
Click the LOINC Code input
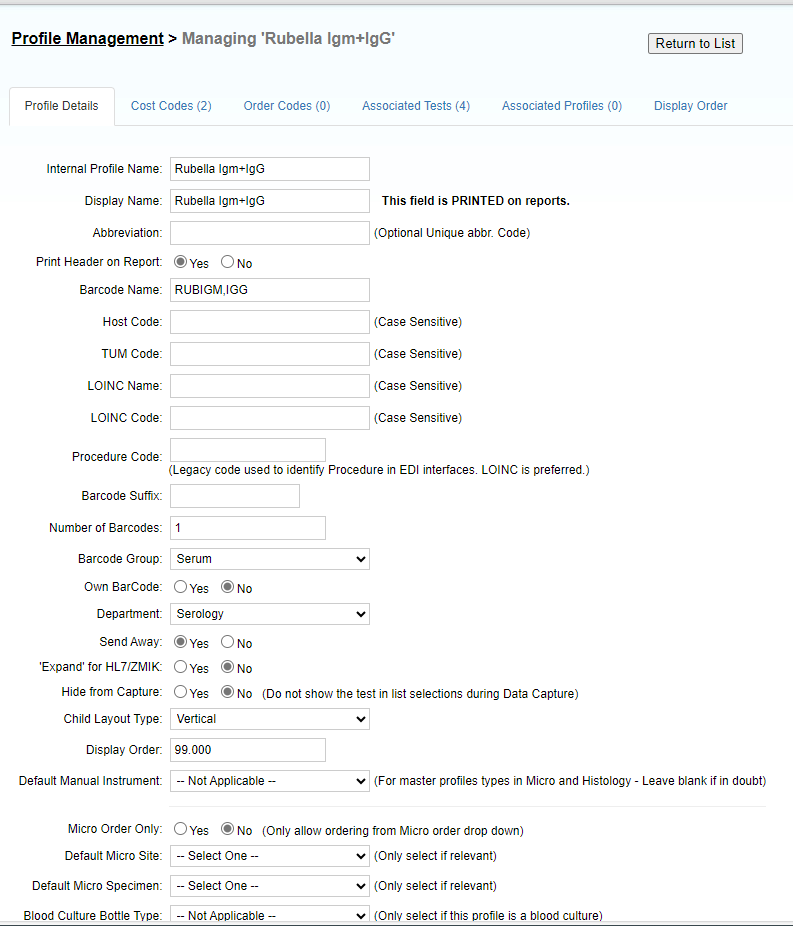coord(270,418)
